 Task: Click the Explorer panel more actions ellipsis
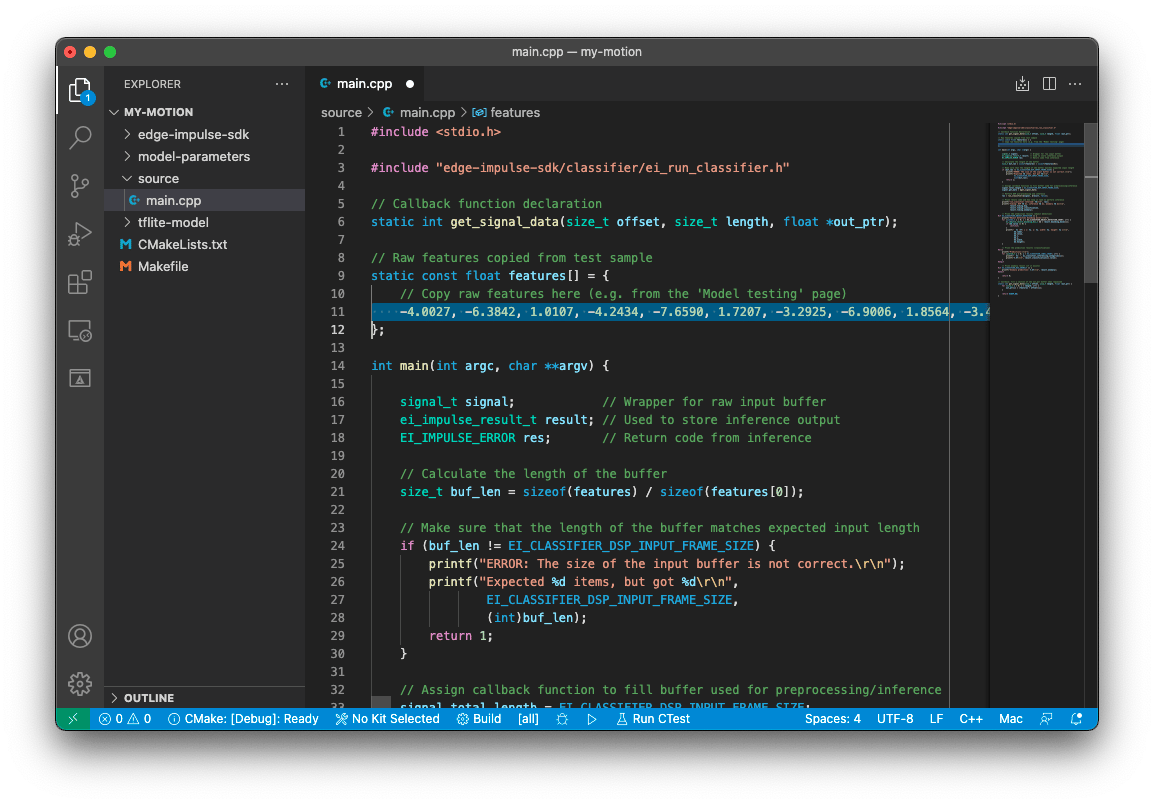click(x=282, y=84)
